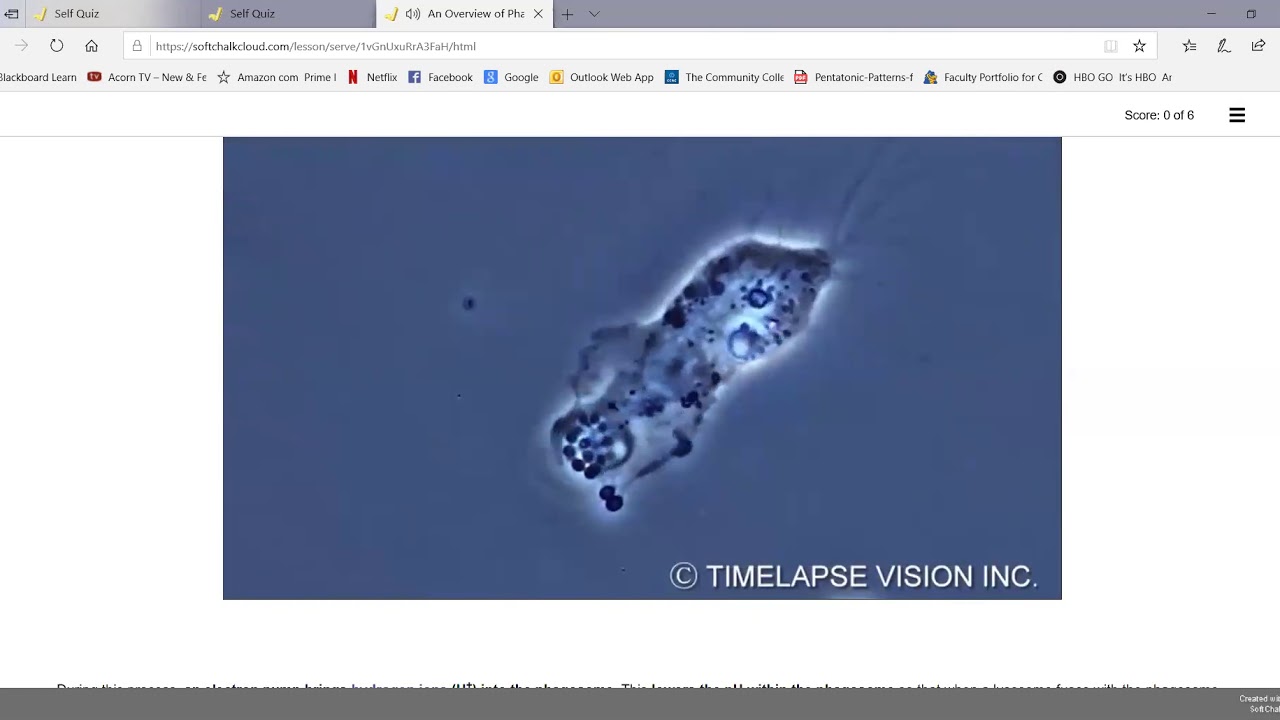Add this page to favorites star
Screen dimensions: 1280x720
click(1139, 46)
